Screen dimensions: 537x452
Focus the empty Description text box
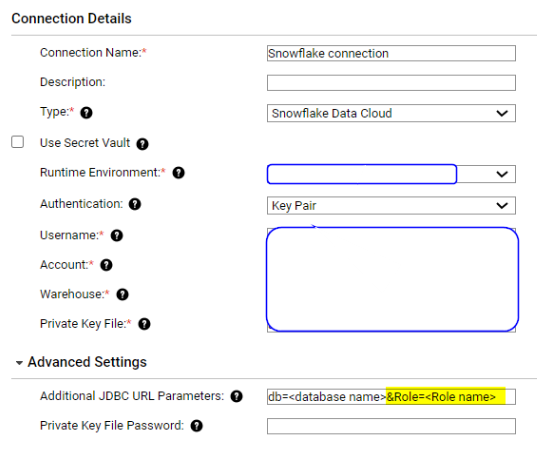(x=391, y=83)
